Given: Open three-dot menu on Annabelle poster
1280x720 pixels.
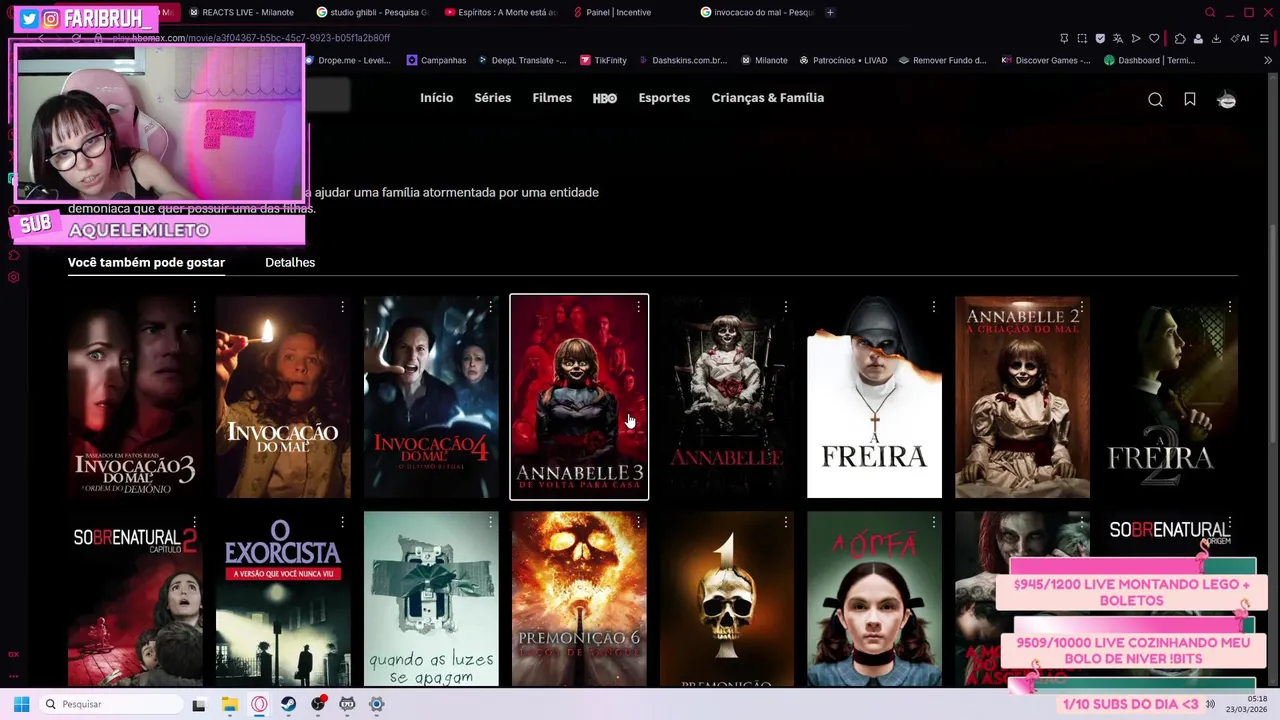Looking at the screenshot, I should pyautogui.click(x=786, y=306).
